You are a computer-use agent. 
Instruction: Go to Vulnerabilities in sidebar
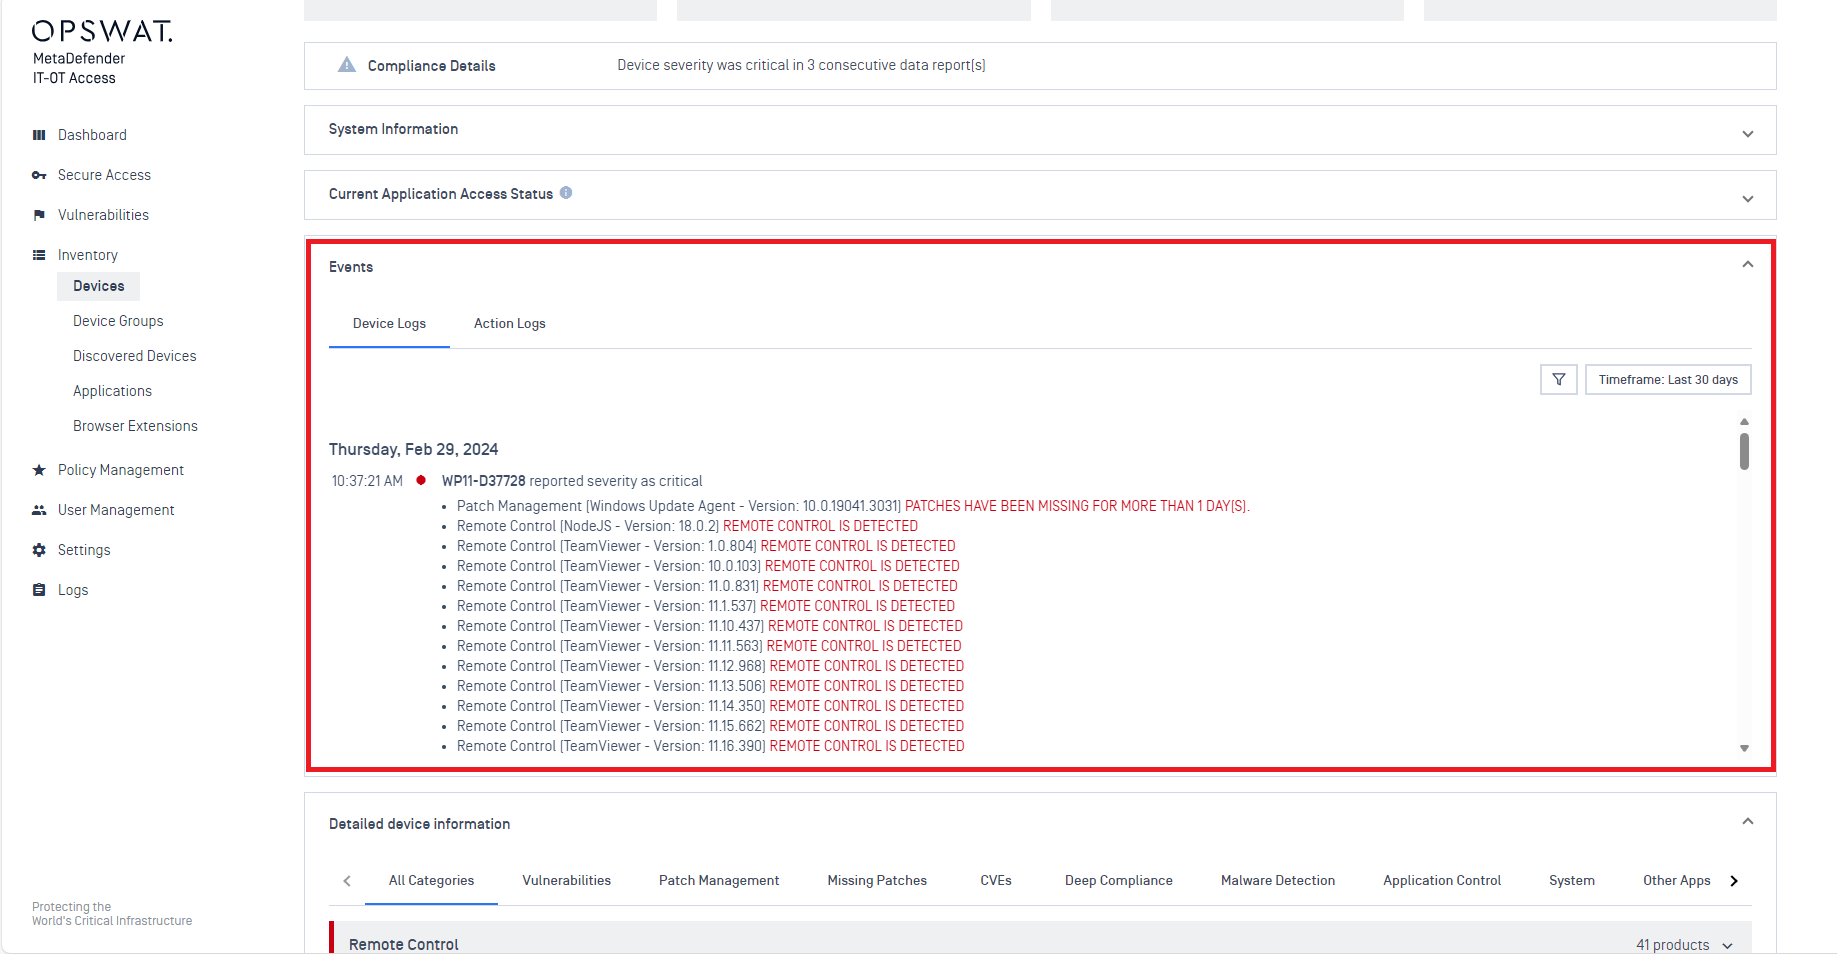click(x=103, y=215)
